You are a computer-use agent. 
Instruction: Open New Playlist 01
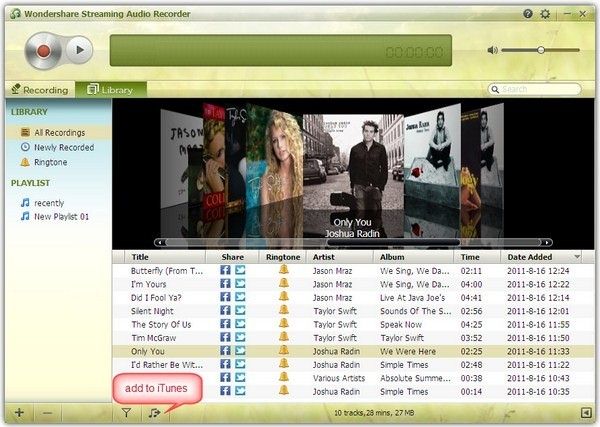tap(55, 217)
